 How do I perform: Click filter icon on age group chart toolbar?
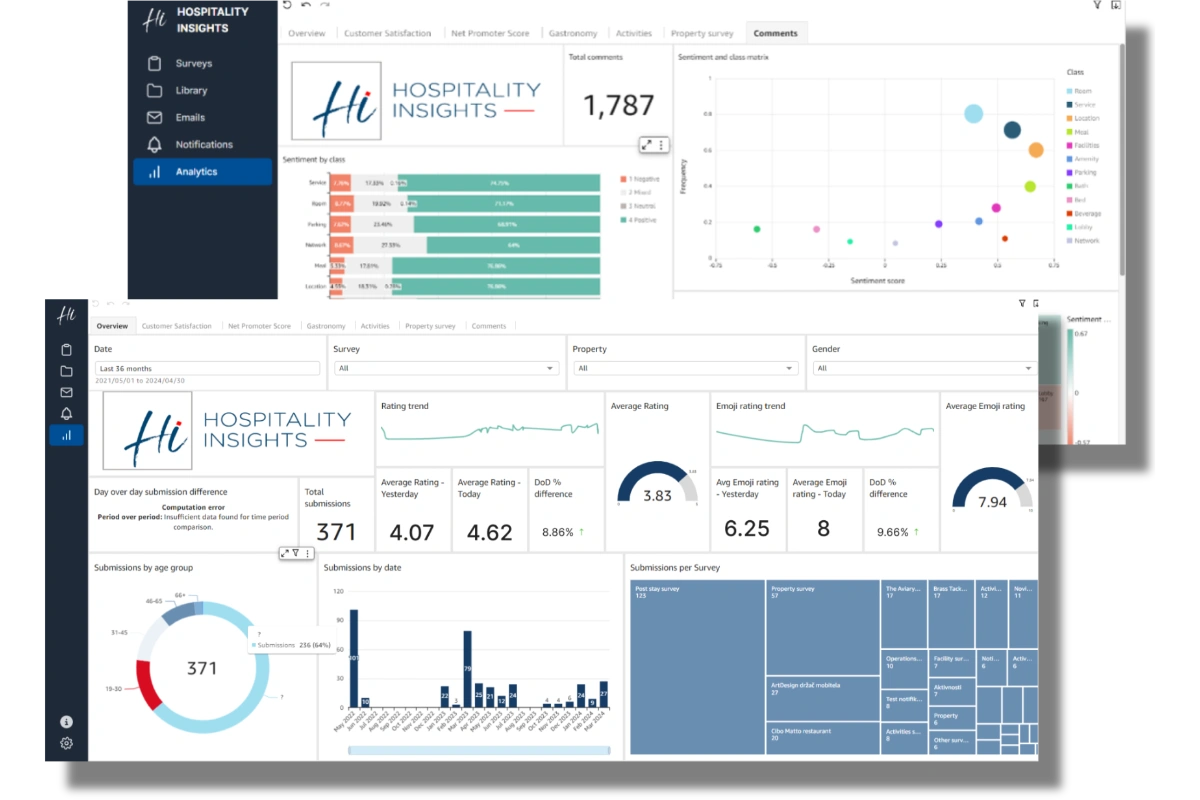click(x=296, y=553)
